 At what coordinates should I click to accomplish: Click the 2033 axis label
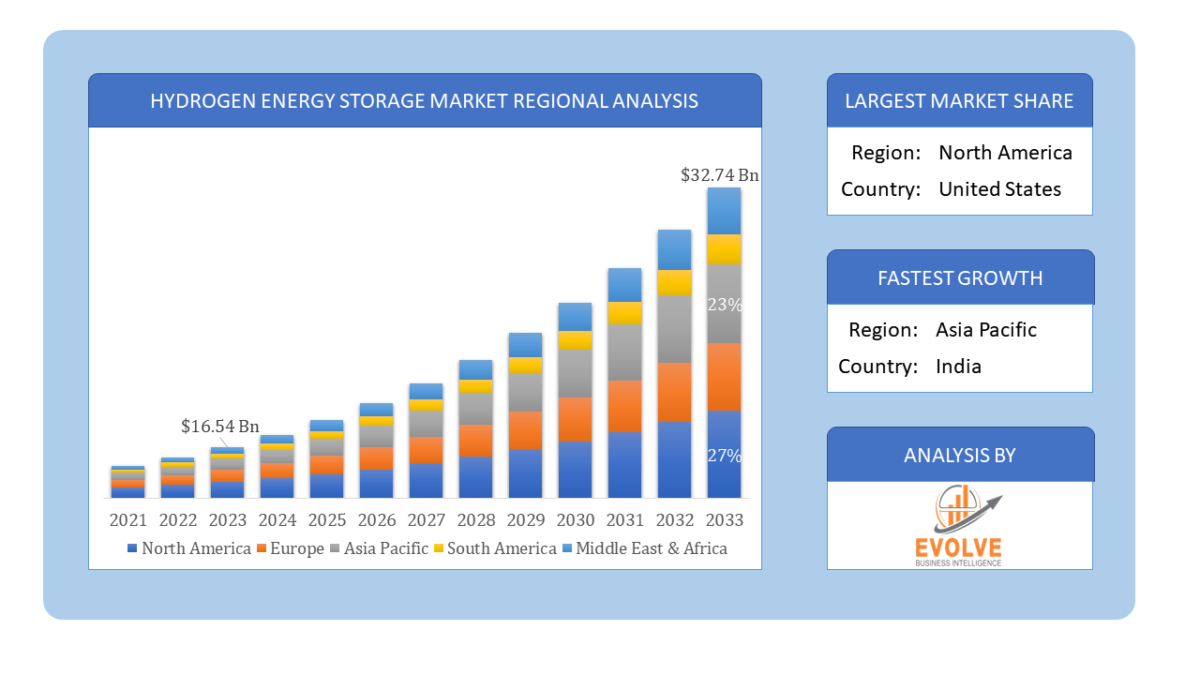point(724,521)
